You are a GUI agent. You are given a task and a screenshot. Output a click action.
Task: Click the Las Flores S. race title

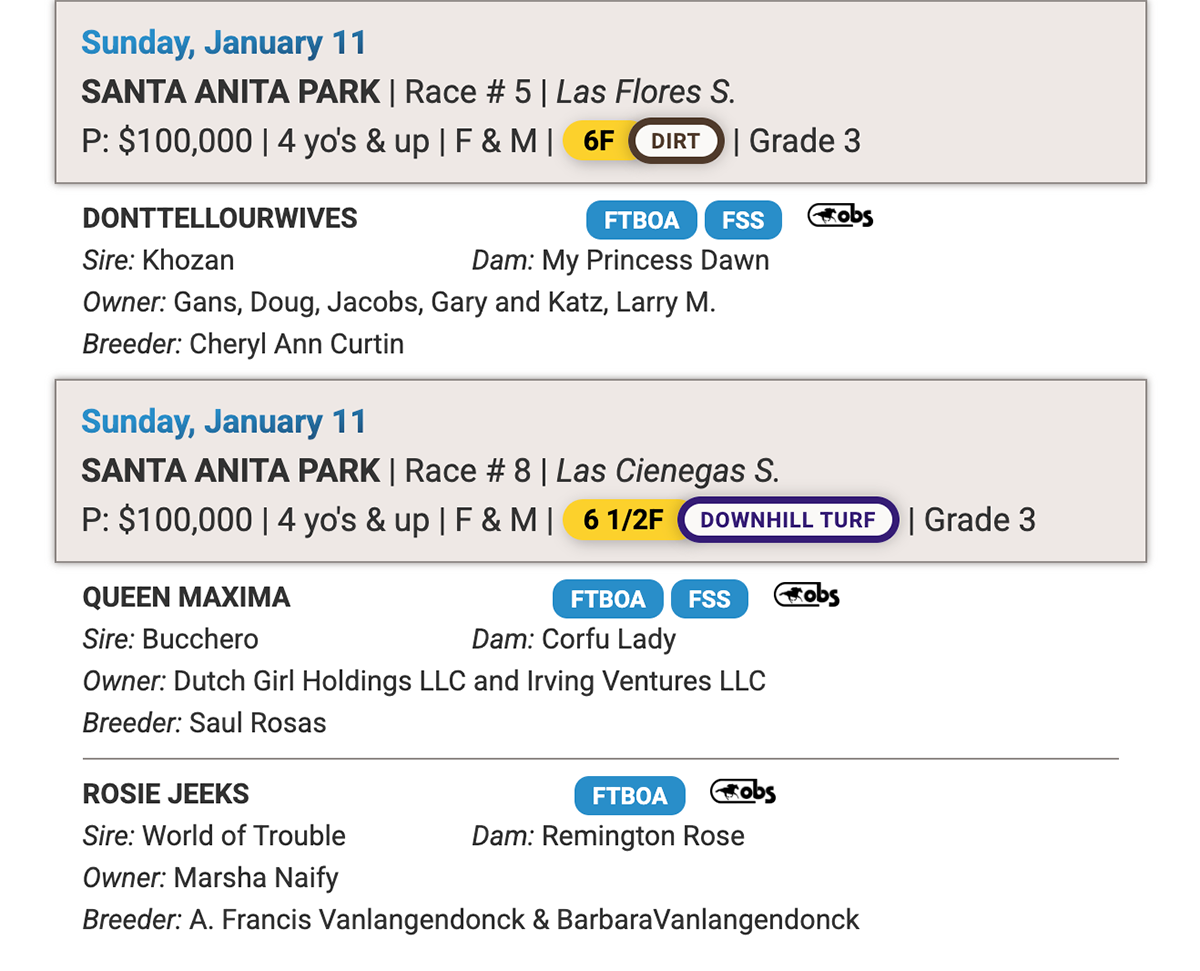click(x=646, y=92)
